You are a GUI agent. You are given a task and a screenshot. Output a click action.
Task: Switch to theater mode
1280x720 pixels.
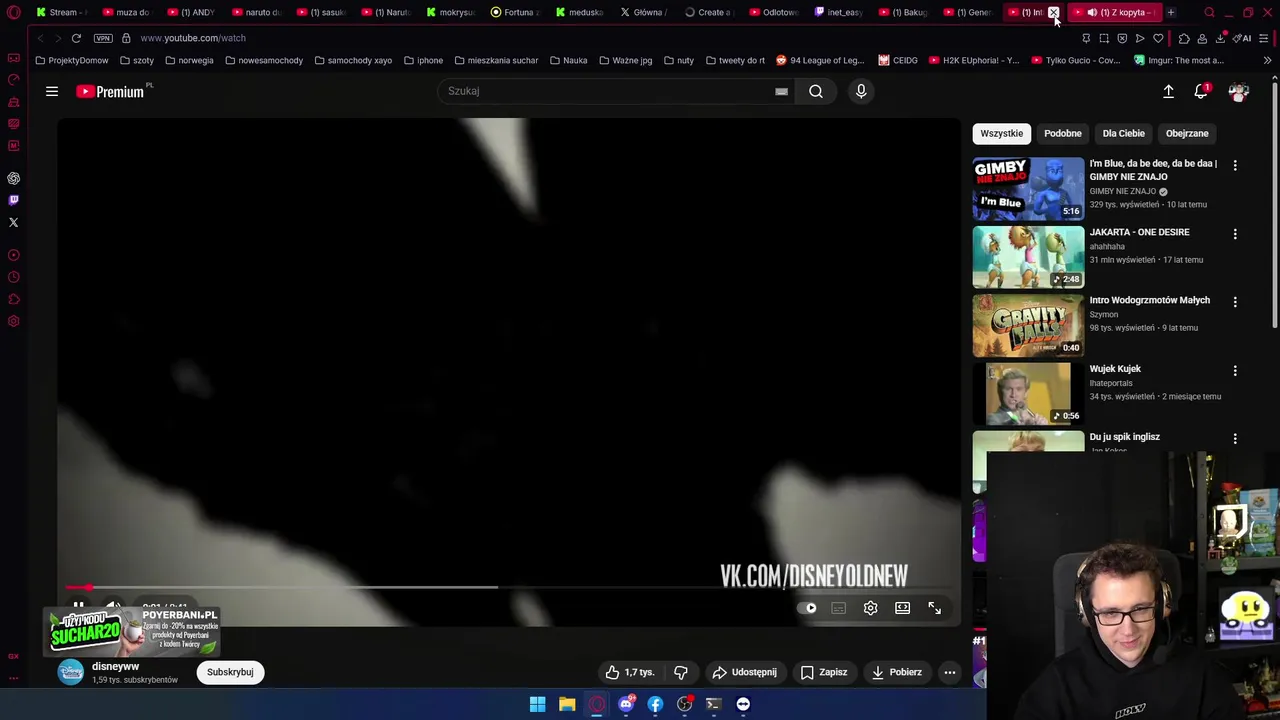pyautogui.click(x=902, y=608)
